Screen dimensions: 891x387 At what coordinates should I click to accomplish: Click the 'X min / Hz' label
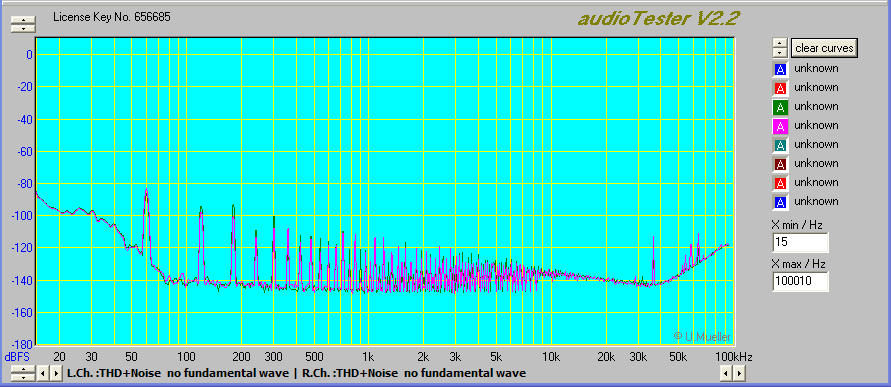click(797, 226)
